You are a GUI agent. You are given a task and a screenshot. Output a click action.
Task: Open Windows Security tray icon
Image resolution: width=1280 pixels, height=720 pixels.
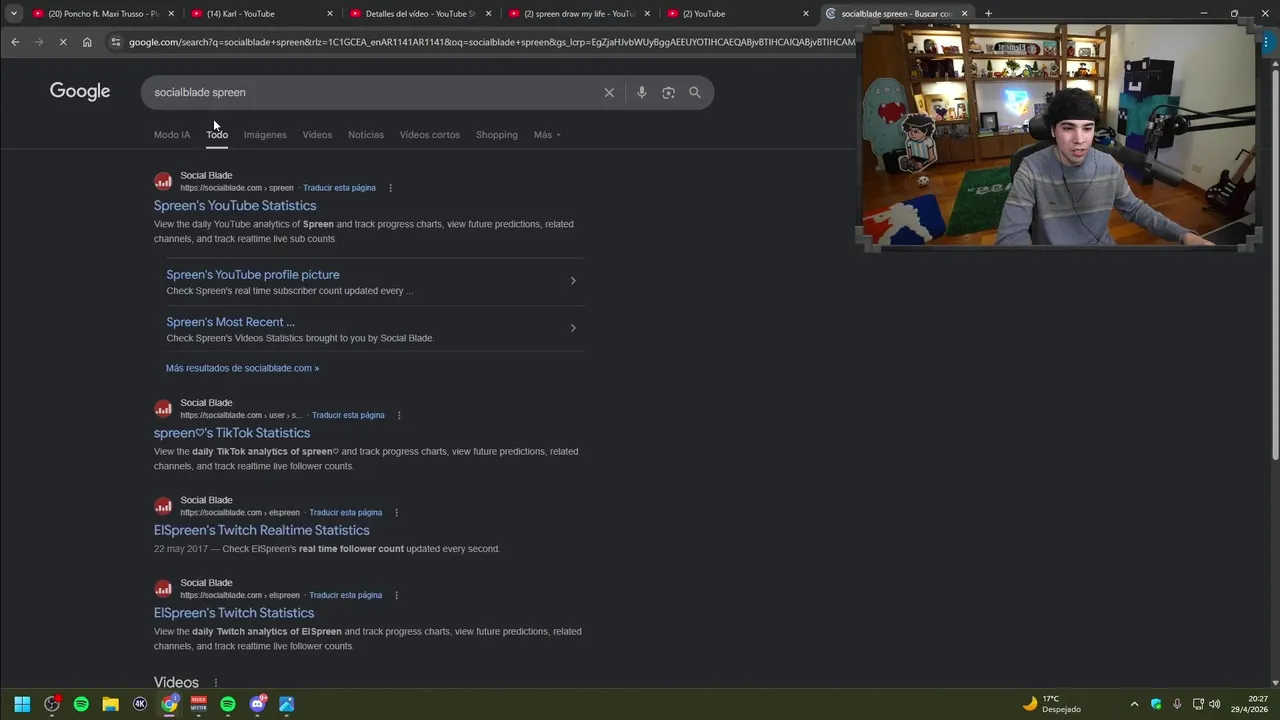point(1156,704)
